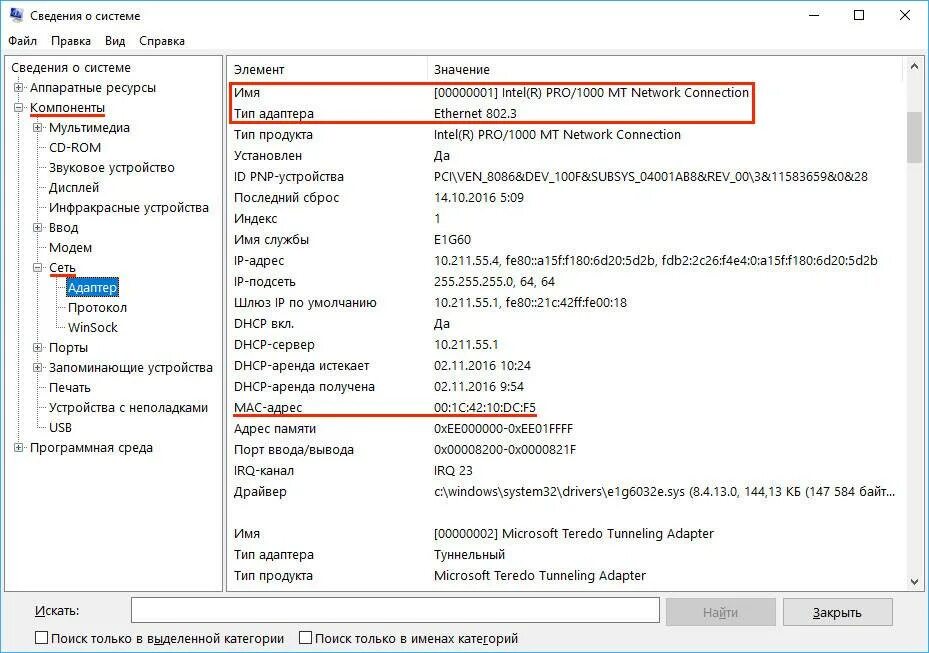Click the IP-подсеть value 255.255.255.0, 64, 64
The width and height of the screenshot is (929, 653).
(494, 282)
